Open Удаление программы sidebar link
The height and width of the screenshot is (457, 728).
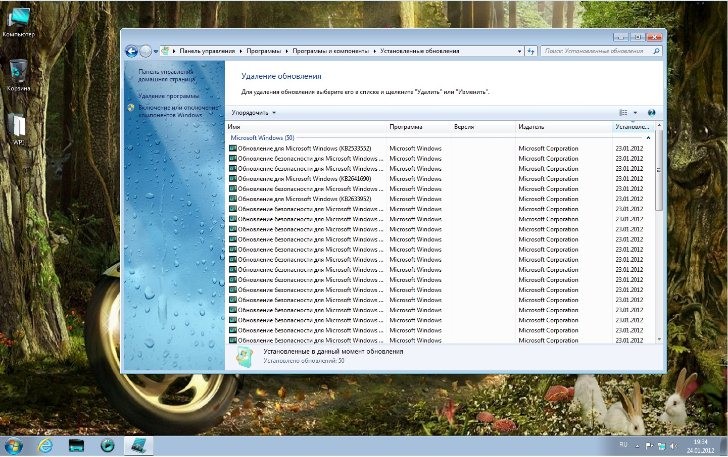pyautogui.click(x=169, y=96)
